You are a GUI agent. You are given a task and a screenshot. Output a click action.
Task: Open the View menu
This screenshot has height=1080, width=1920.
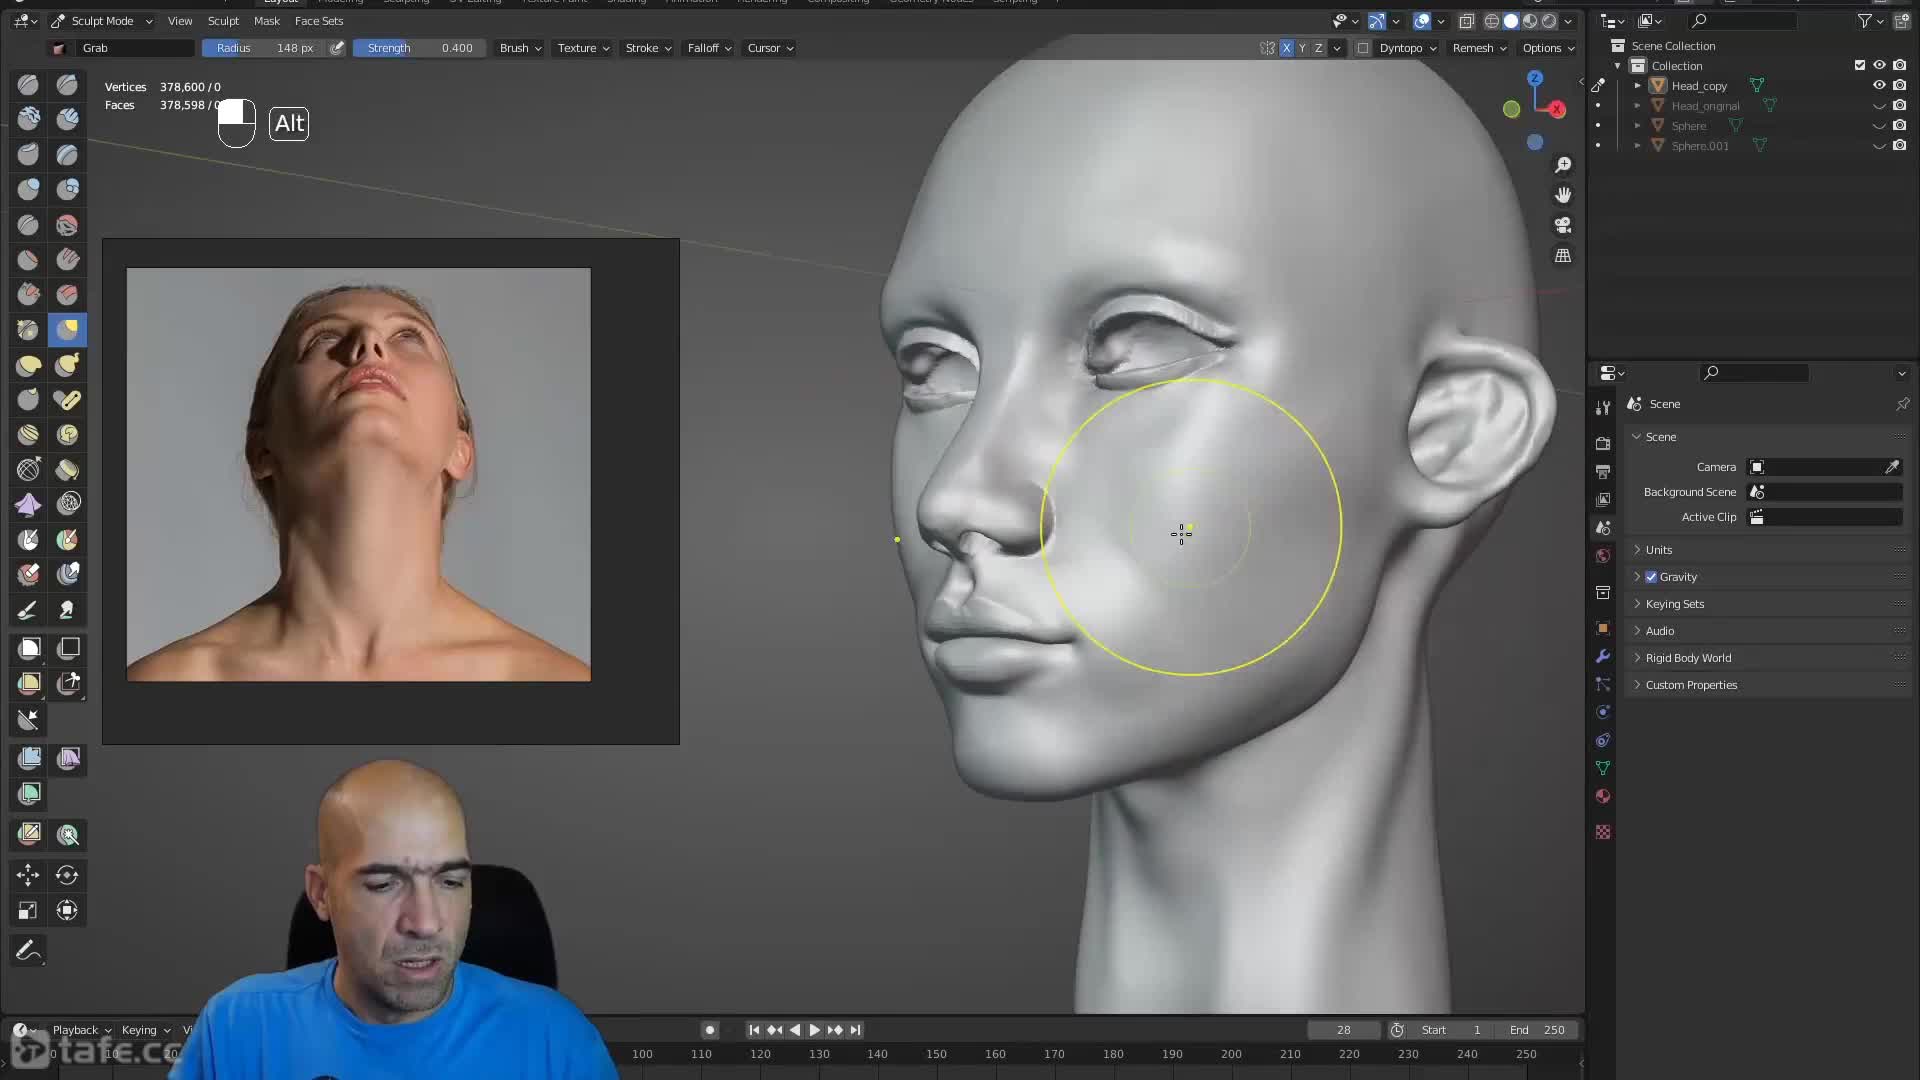pos(180,21)
